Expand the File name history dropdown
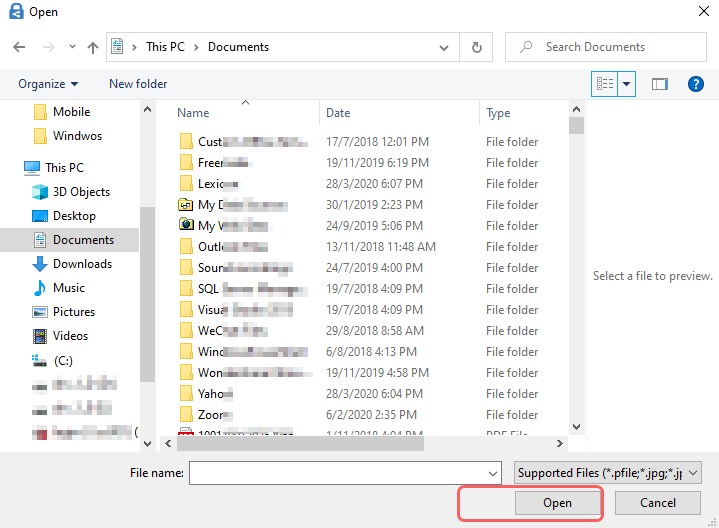Screen dimensions: 719x528 click(x=492, y=472)
